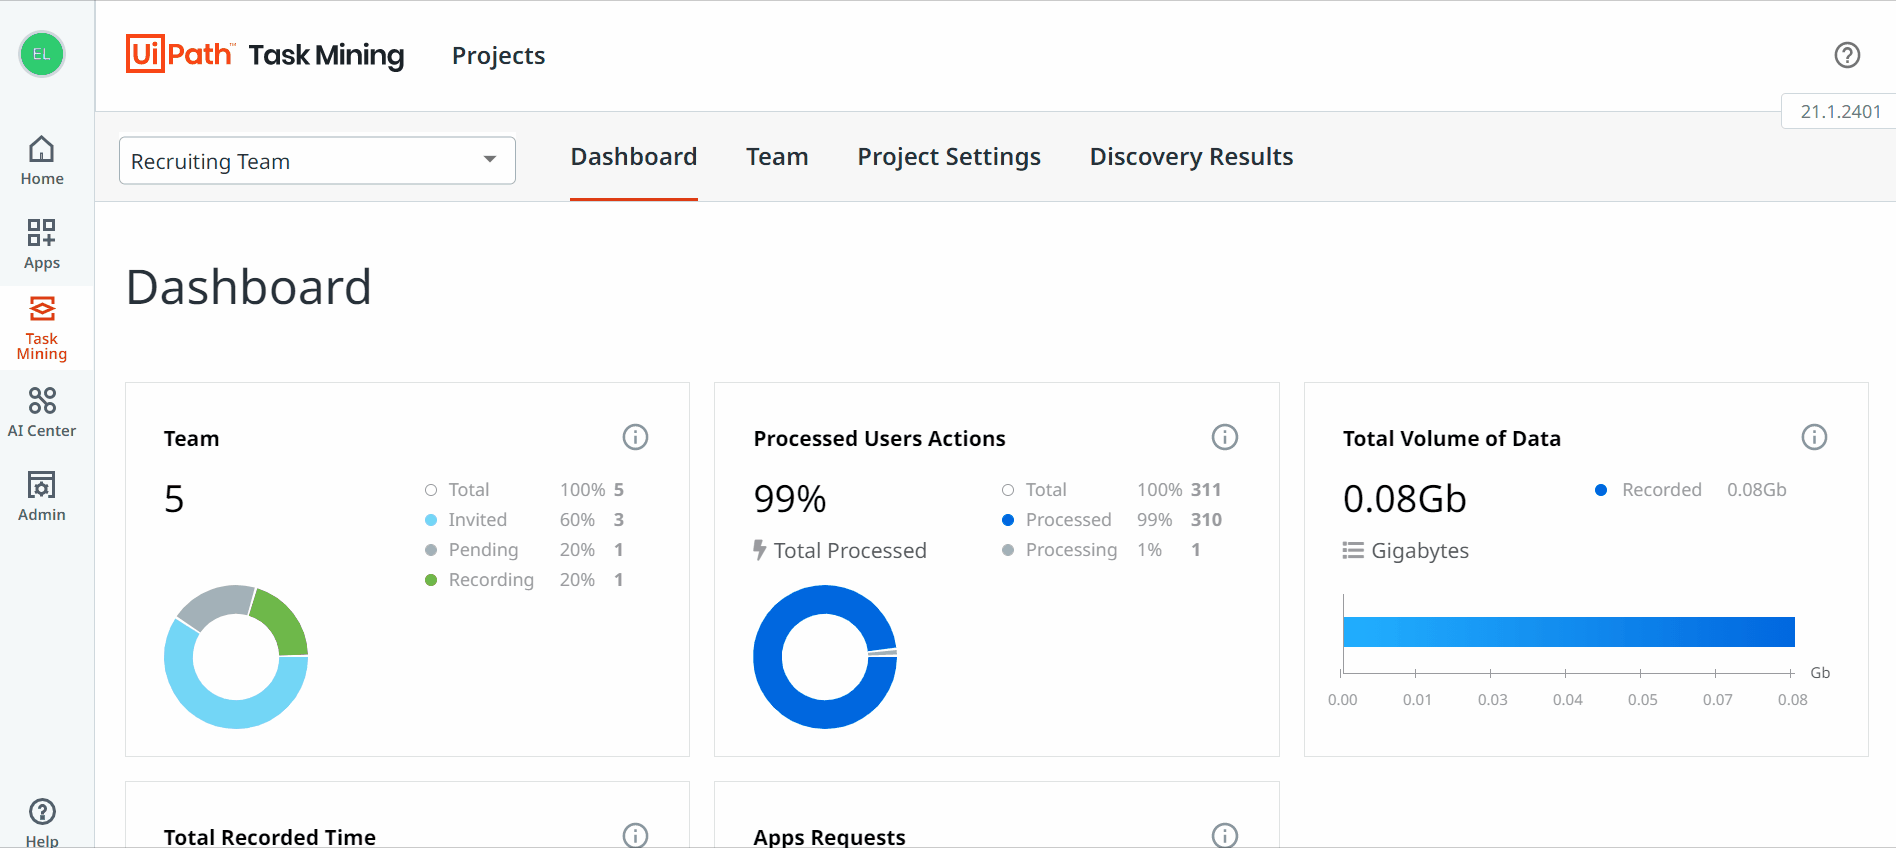Click the 0.08Gb total volume value
The width and height of the screenshot is (1896, 848).
pos(1404,498)
